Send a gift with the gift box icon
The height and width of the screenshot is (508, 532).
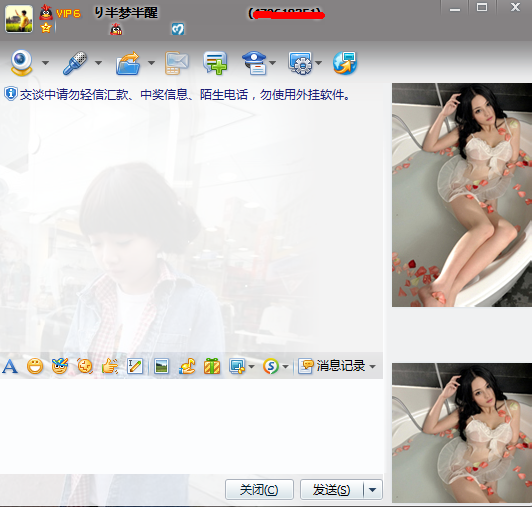click(212, 366)
